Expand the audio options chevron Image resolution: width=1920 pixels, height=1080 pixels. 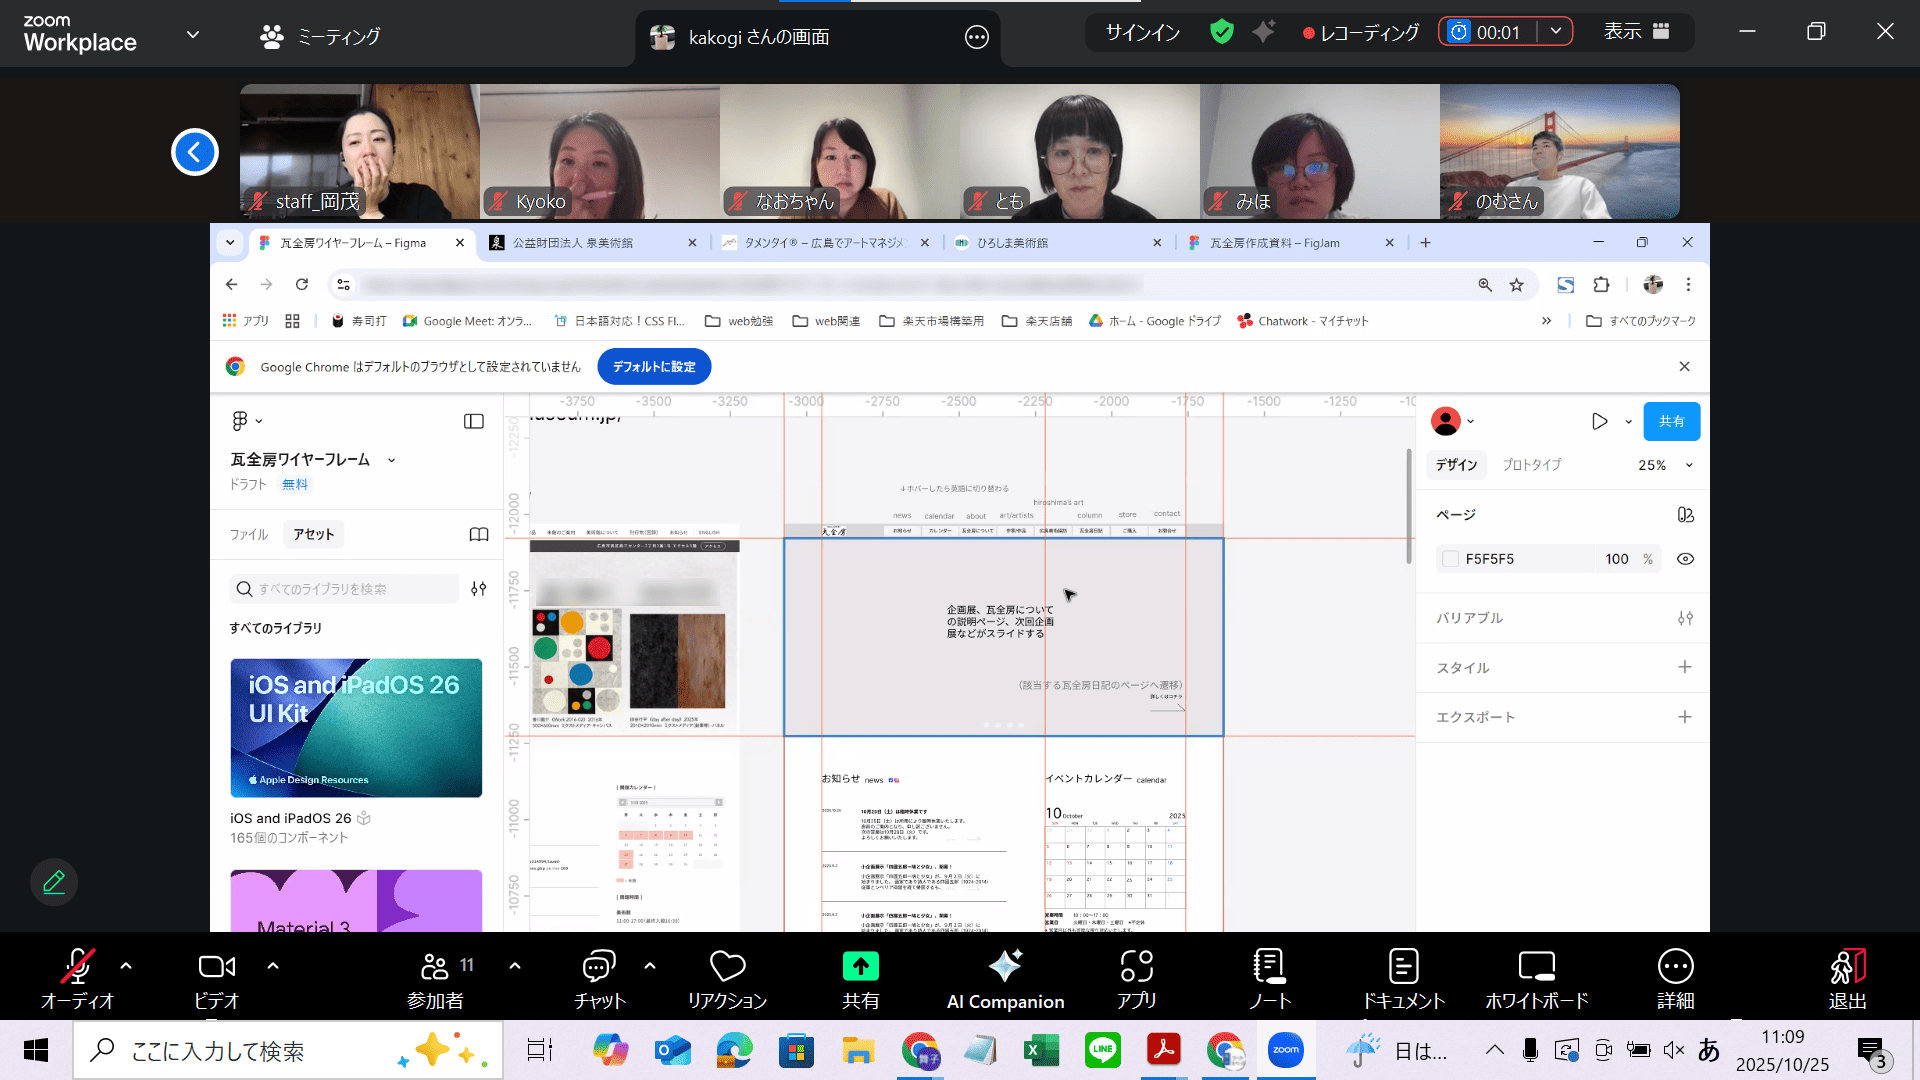126,966
